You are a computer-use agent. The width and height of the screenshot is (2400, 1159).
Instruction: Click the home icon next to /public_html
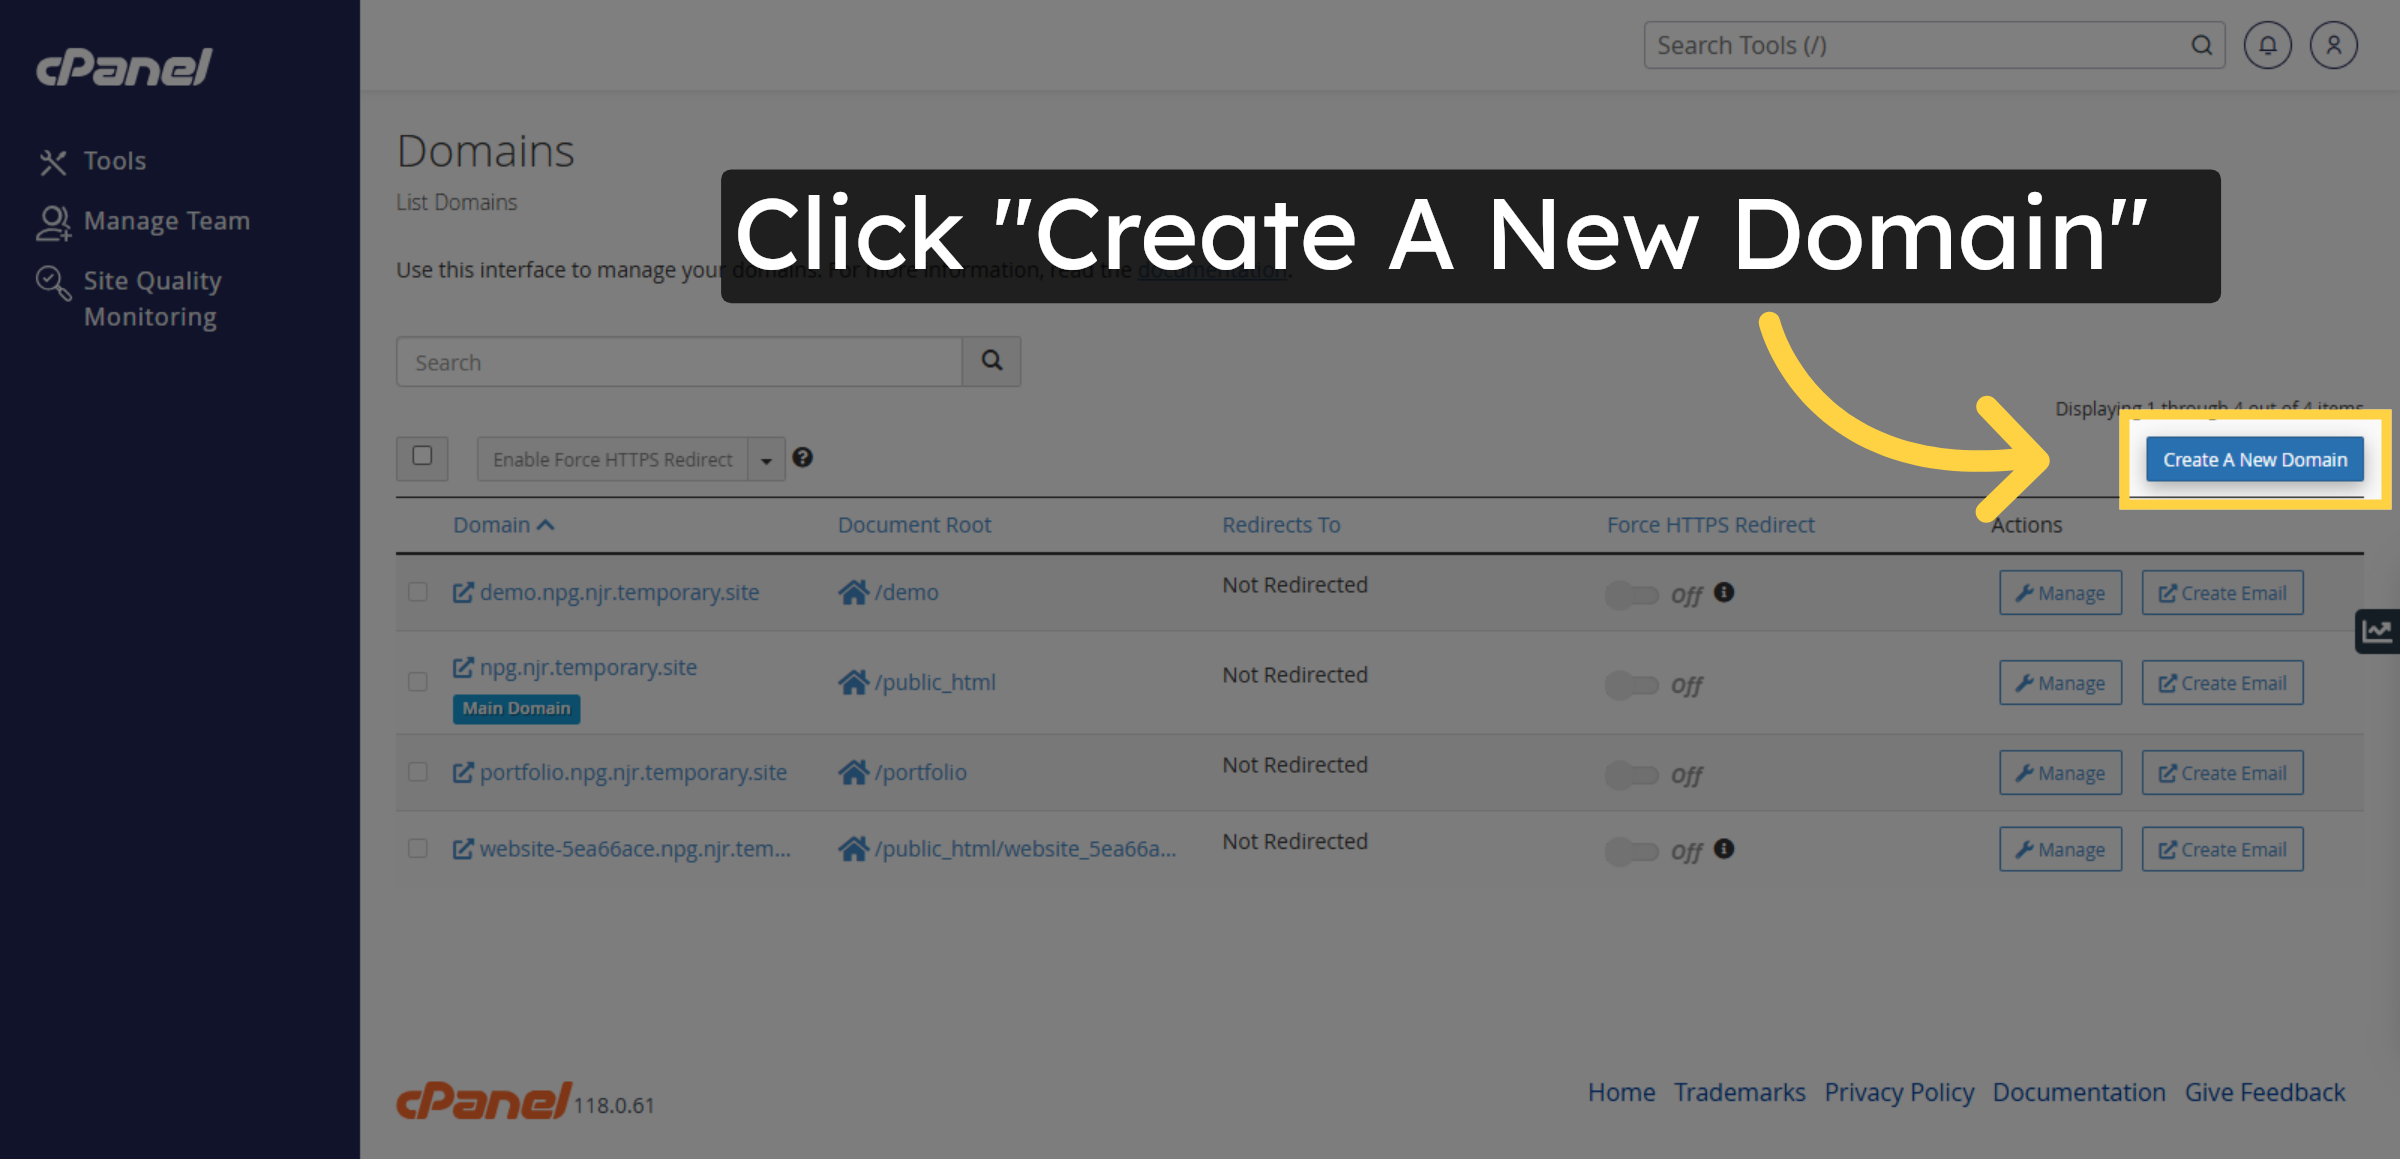coord(854,682)
